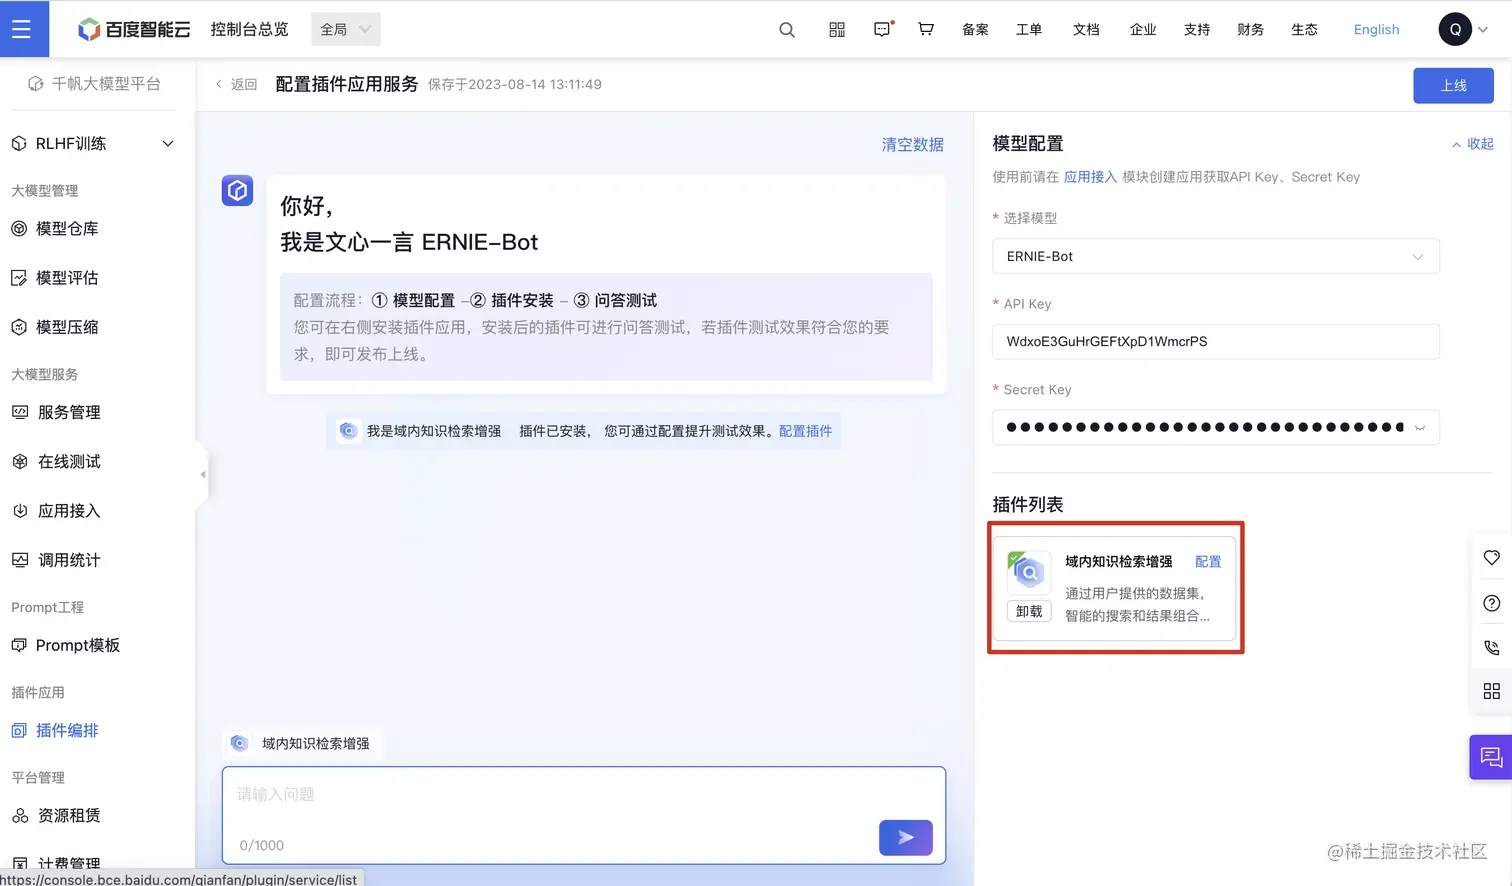Open the 备案 header menu

(975, 29)
